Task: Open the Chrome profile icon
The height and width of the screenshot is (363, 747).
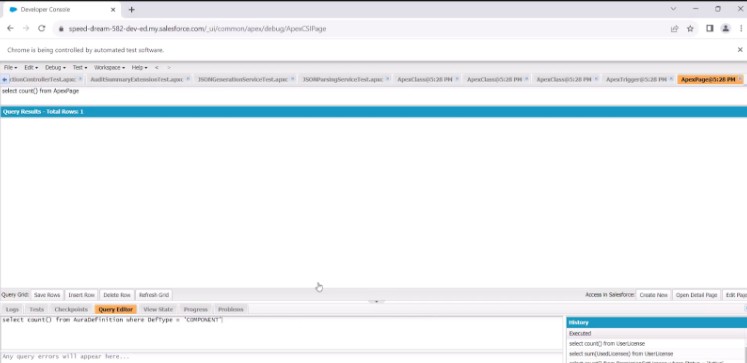Action: point(726,29)
